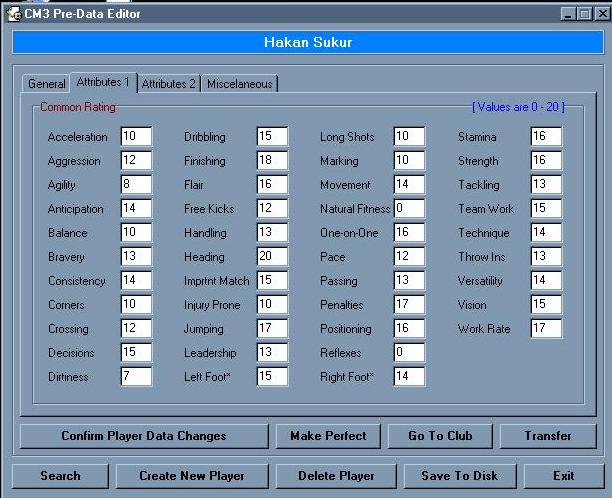Focus the Acceleration value field
Screen dimensions: 612x498
click(136, 136)
